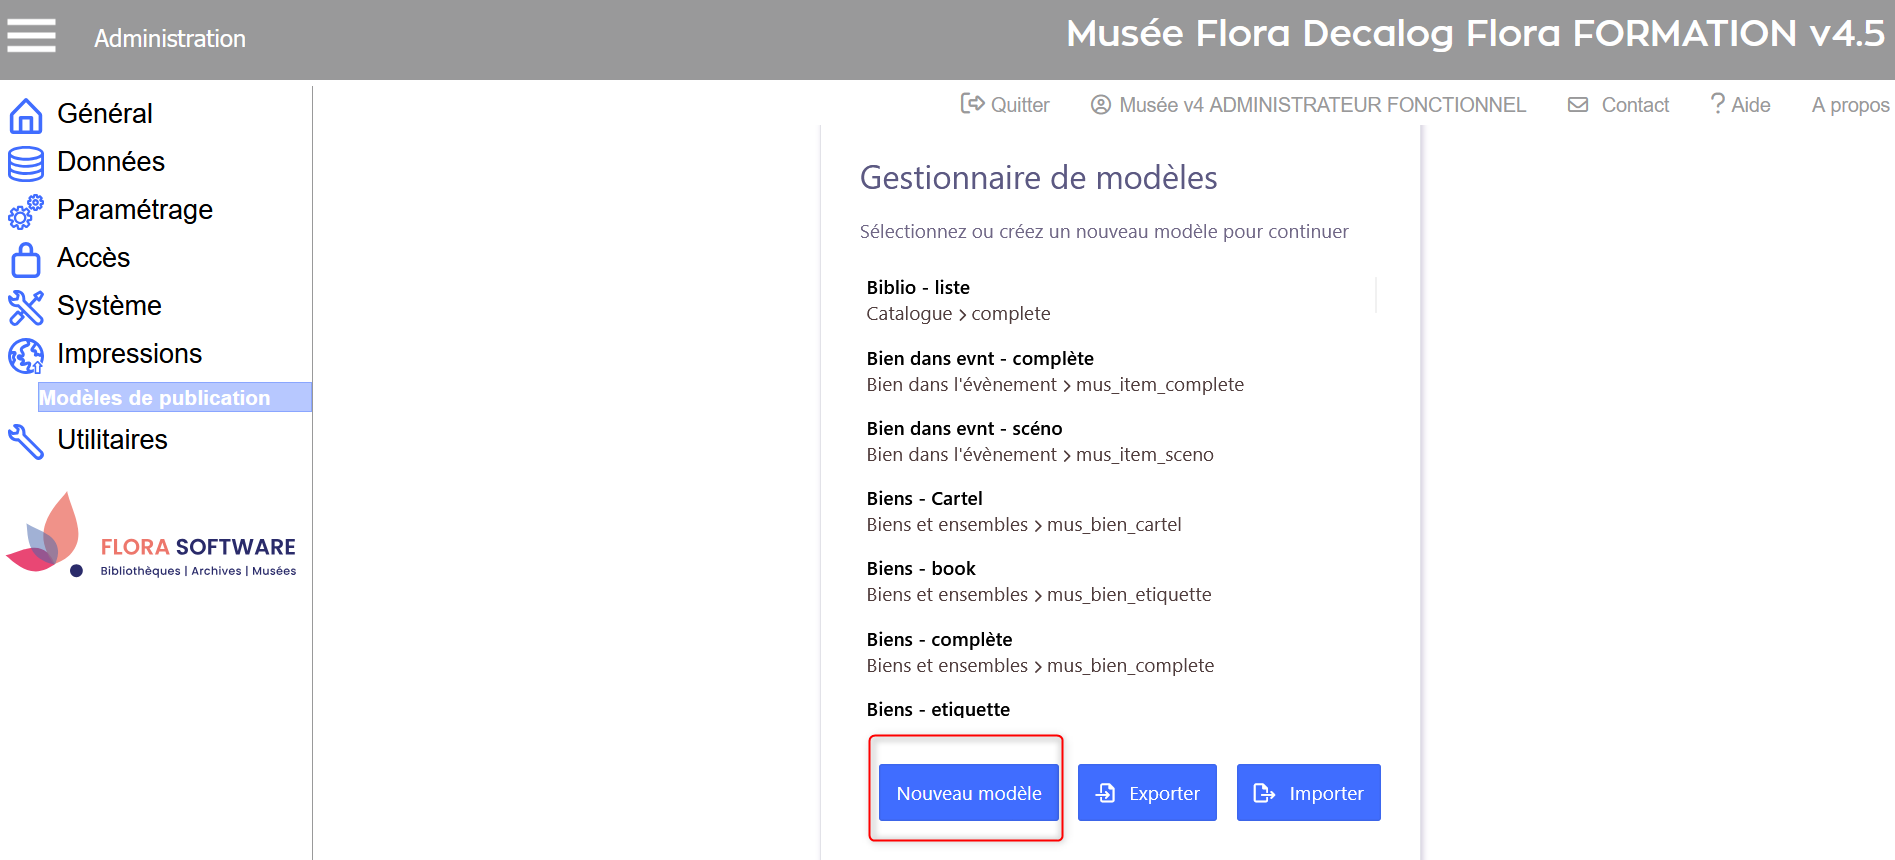Click the Importer button

1308,793
